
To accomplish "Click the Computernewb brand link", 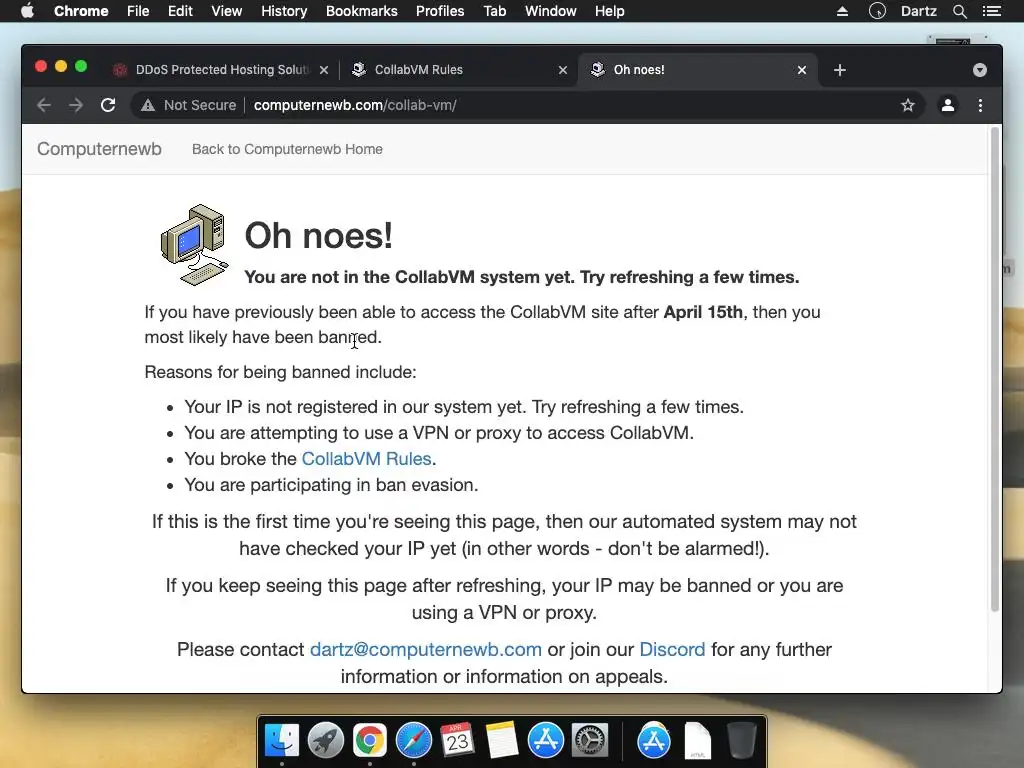I will pos(99,149).
